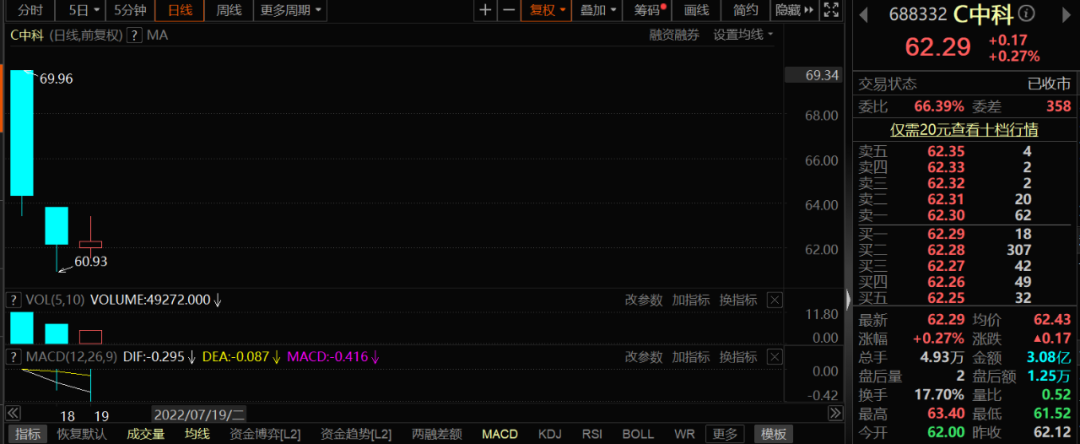Open the 筹码 chip distribution view
This screenshot has height=444, width=1080.
point(647,10)
